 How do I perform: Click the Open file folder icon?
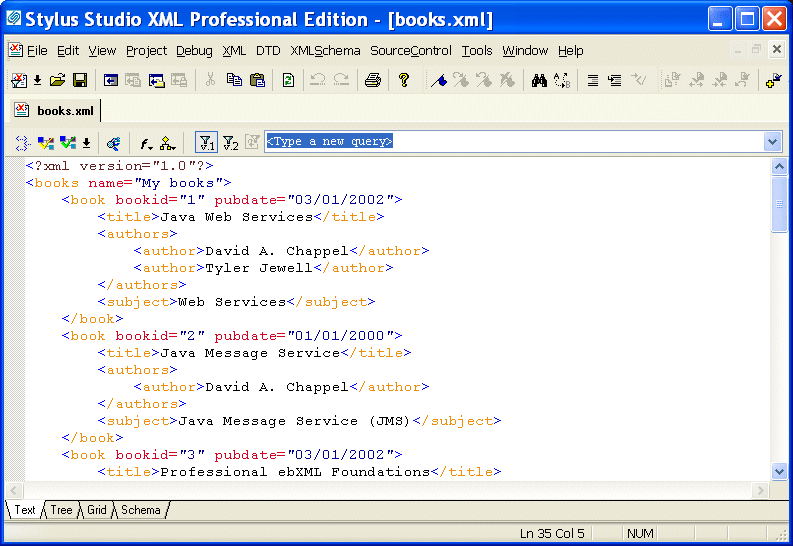(x=57, y=80)
